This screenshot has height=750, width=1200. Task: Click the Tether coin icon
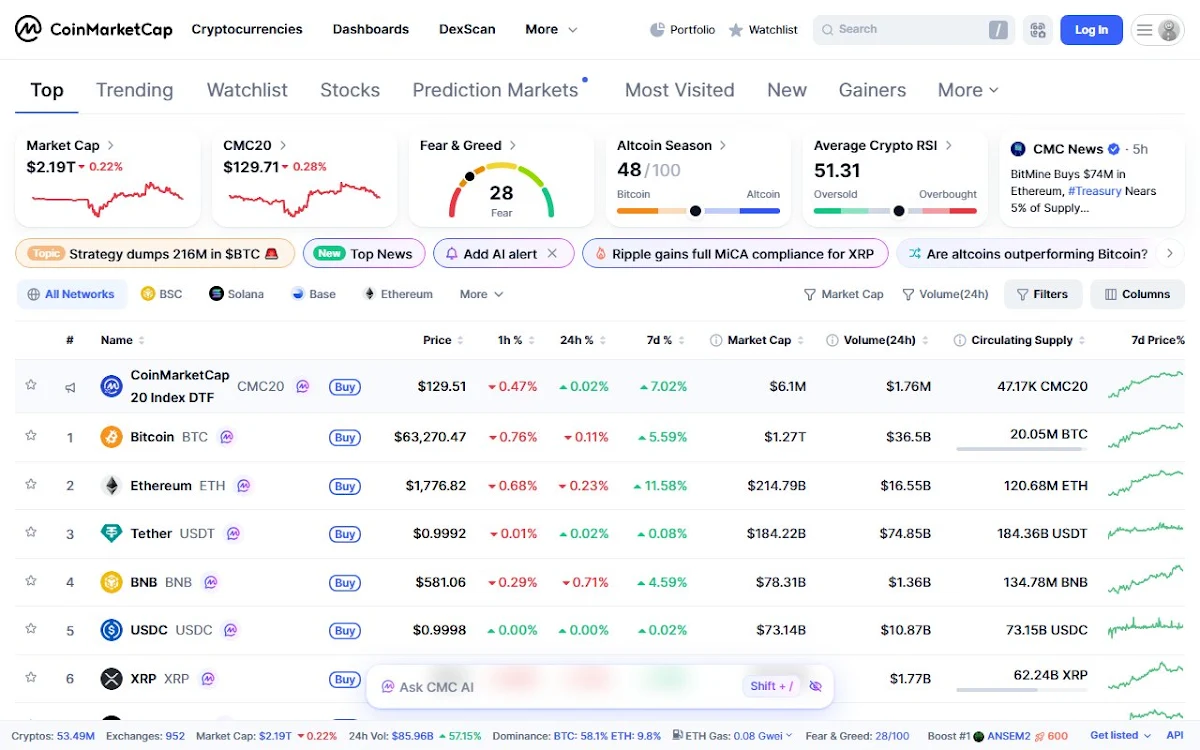pyautogui.click(x=111, y=534)
